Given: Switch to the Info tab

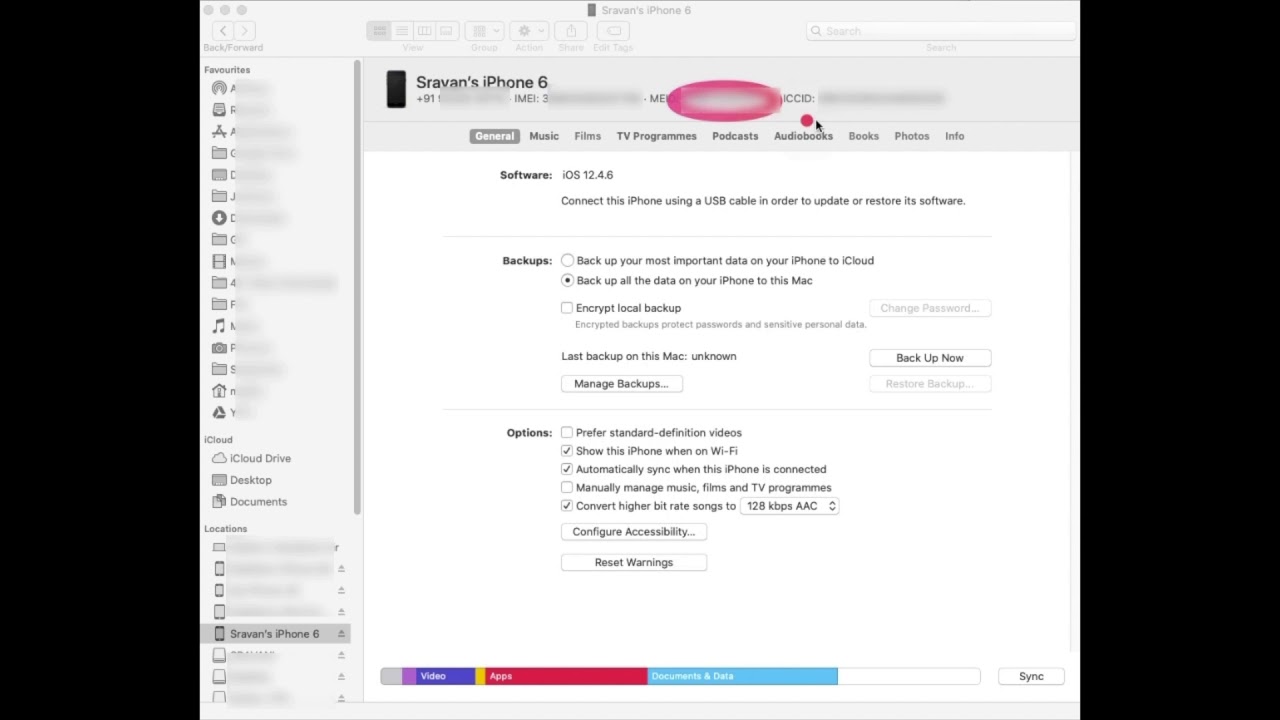Looking at the screenshot, I should point(955,136).
